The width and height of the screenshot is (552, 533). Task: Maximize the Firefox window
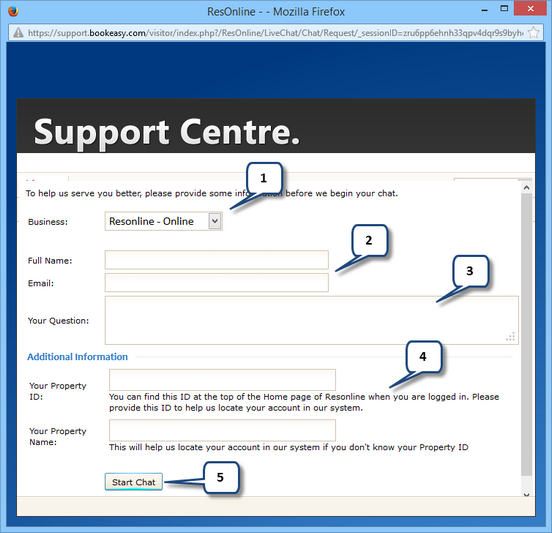click(504, 8)
